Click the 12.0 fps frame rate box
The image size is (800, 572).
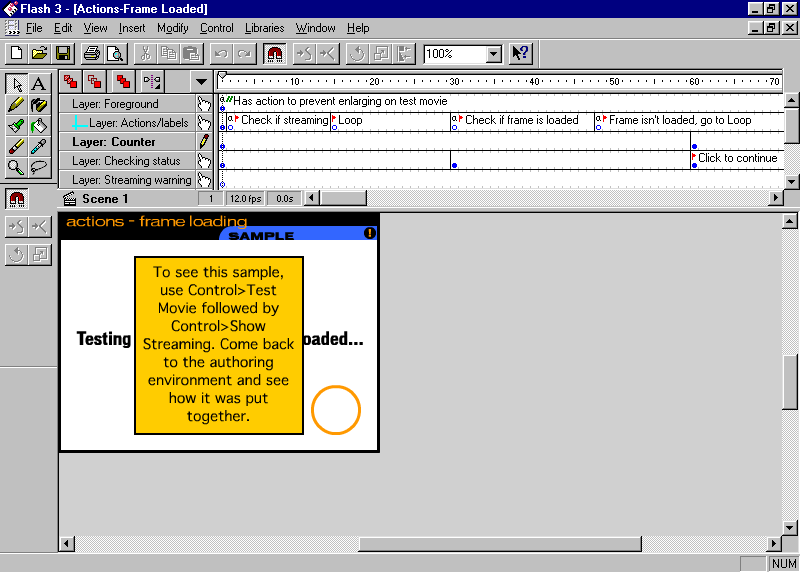click(245, 198)
